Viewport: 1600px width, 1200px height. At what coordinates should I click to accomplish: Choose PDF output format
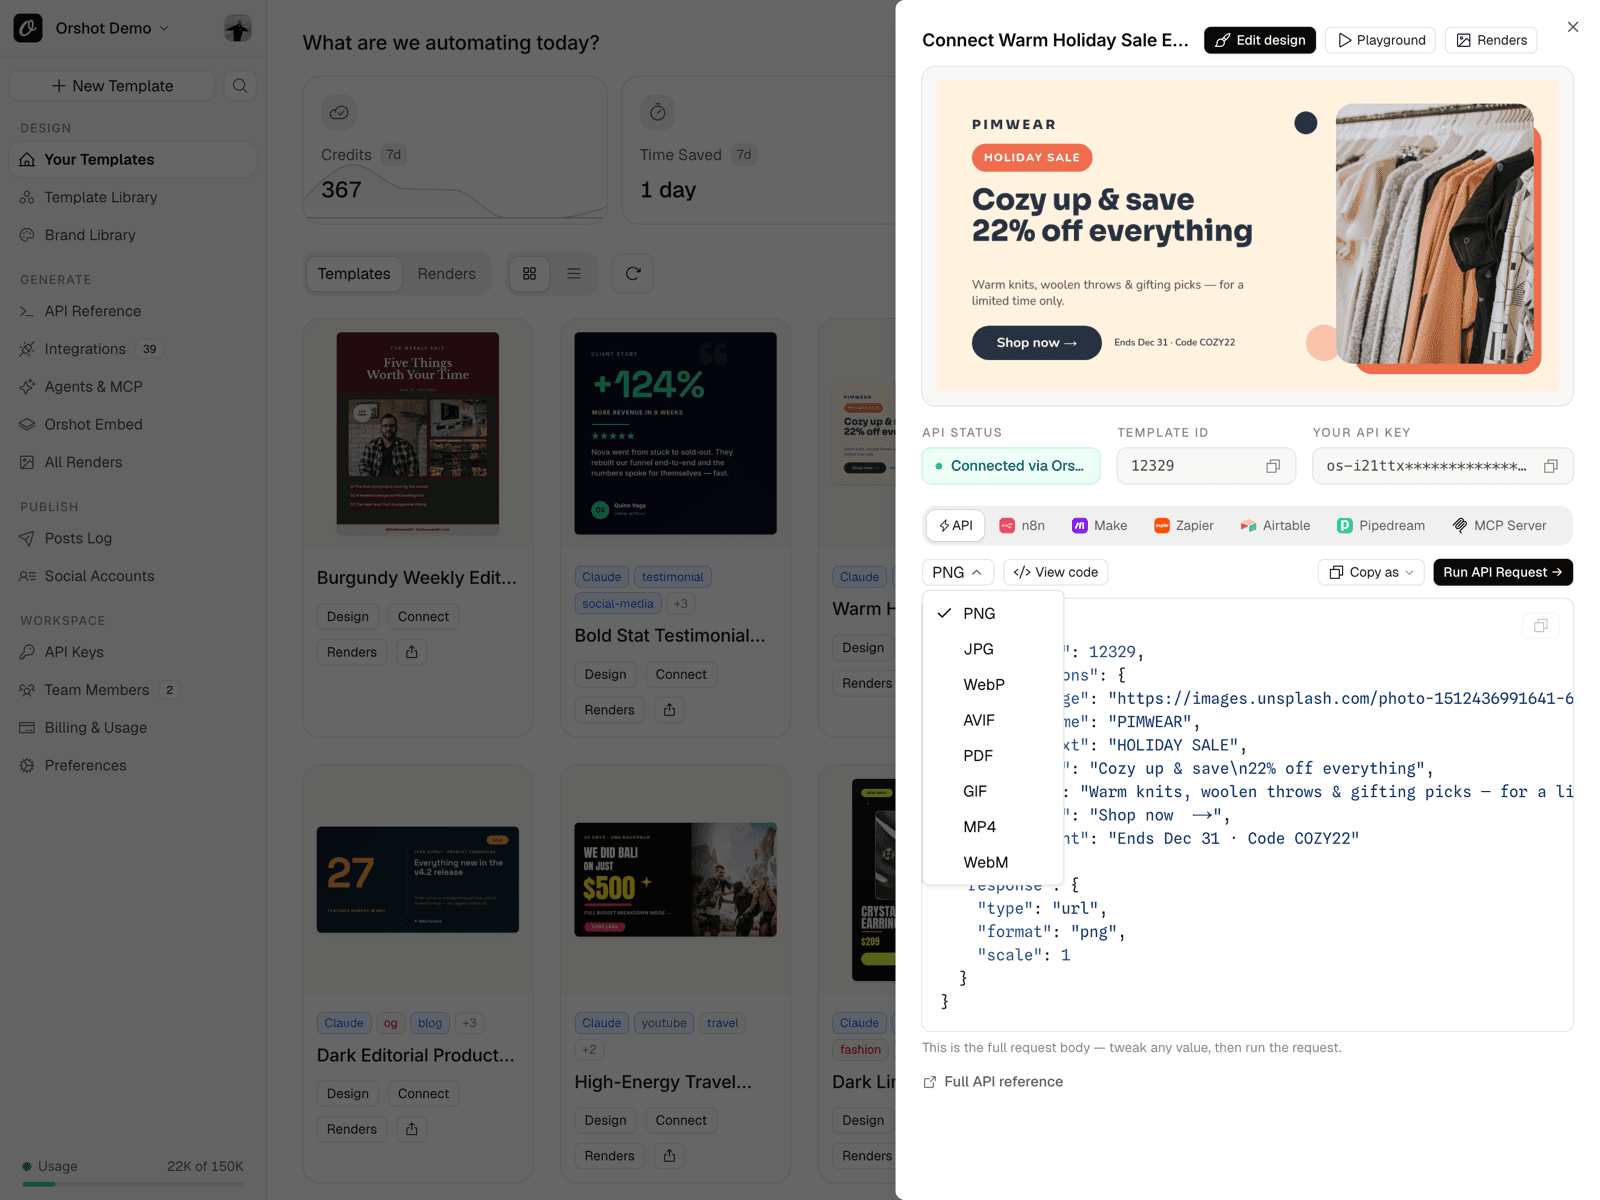992,756
